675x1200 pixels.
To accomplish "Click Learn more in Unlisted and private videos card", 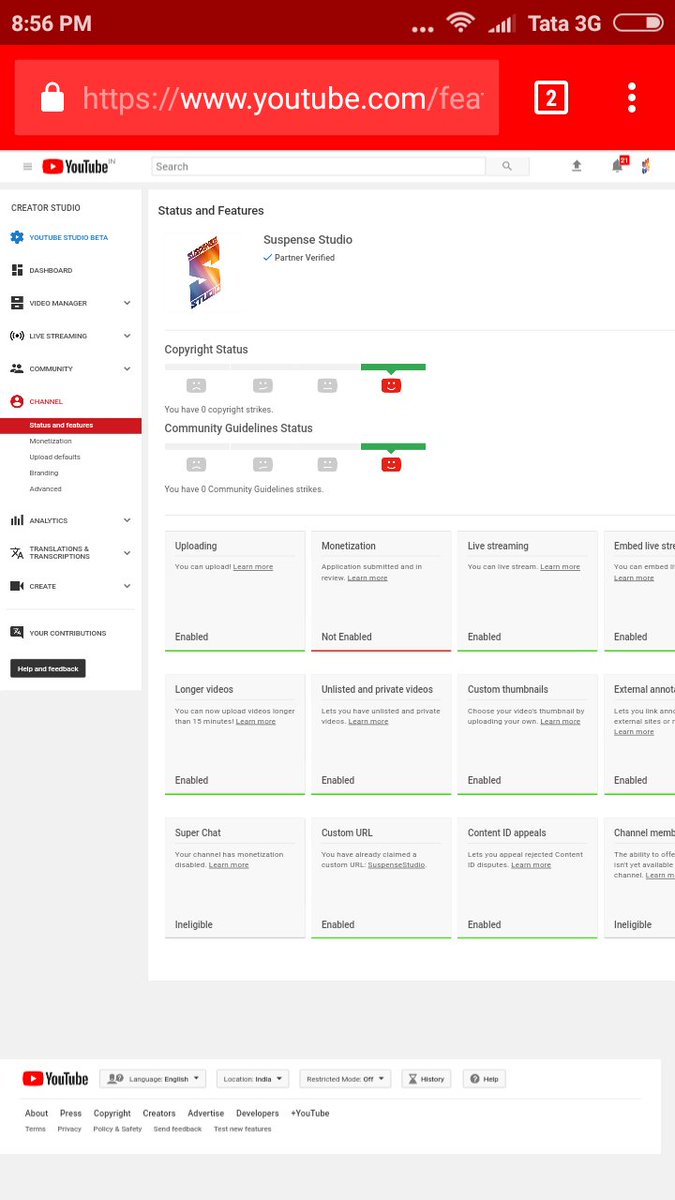I will (x=368, y=721).
